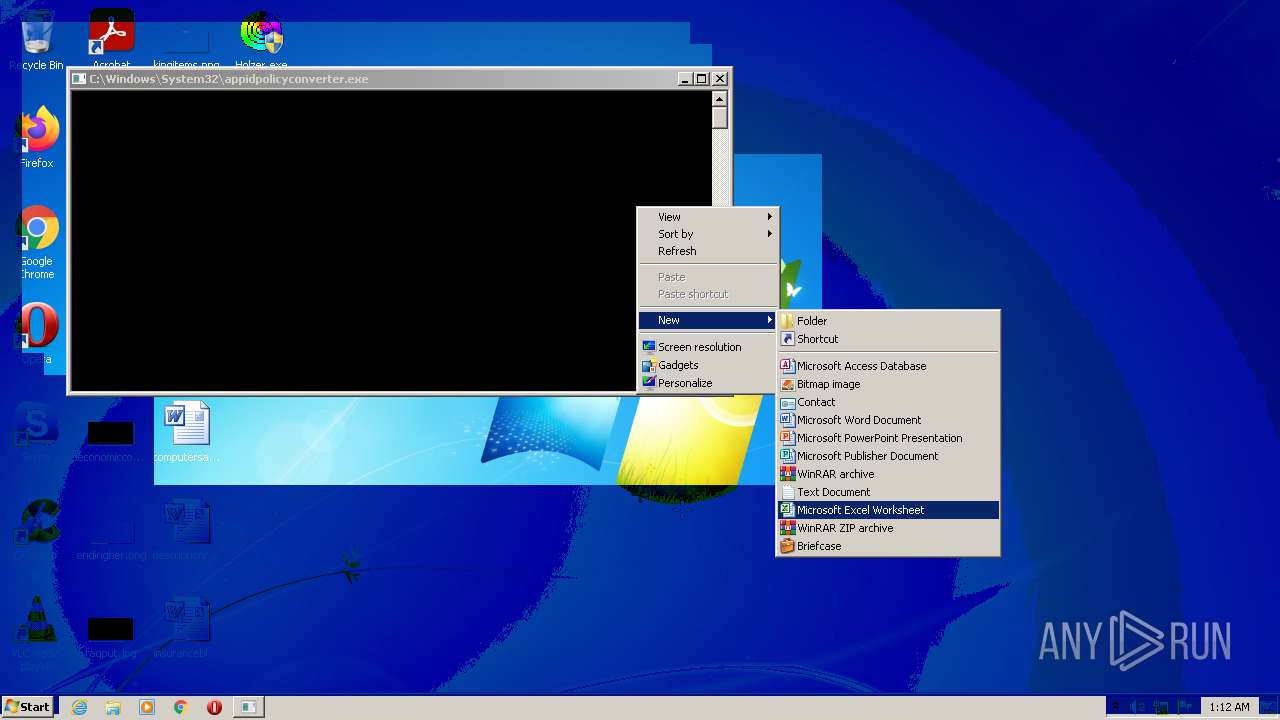The height and width of the screenshot is (720, 1280).
Task: Expand the Sort by submenu
Action: 708,234
